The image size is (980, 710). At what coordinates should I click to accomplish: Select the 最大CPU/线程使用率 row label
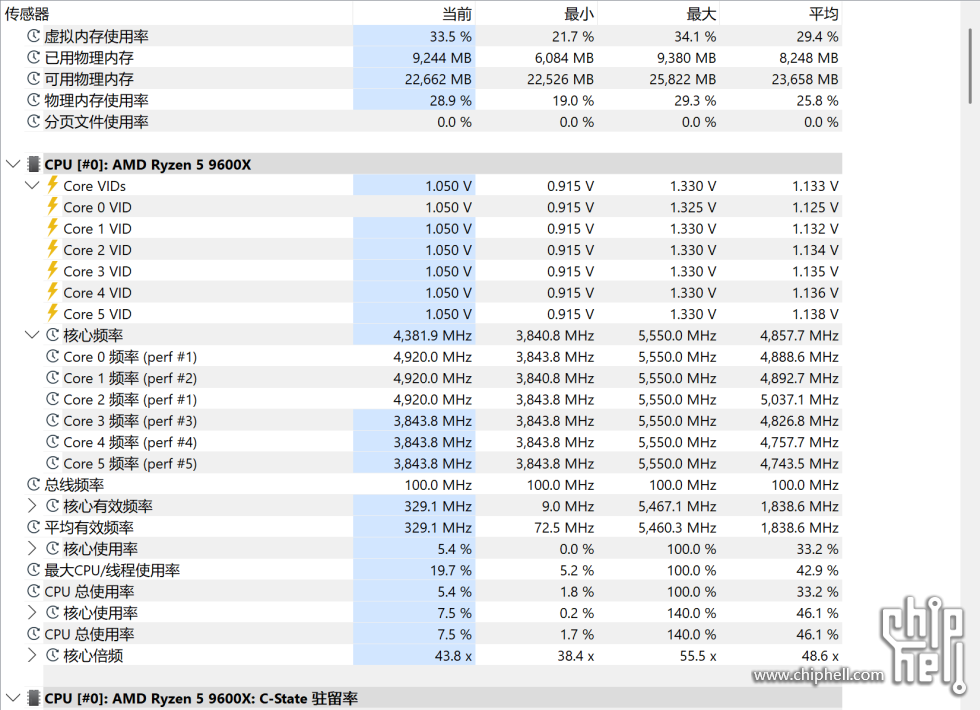(112, 570)
